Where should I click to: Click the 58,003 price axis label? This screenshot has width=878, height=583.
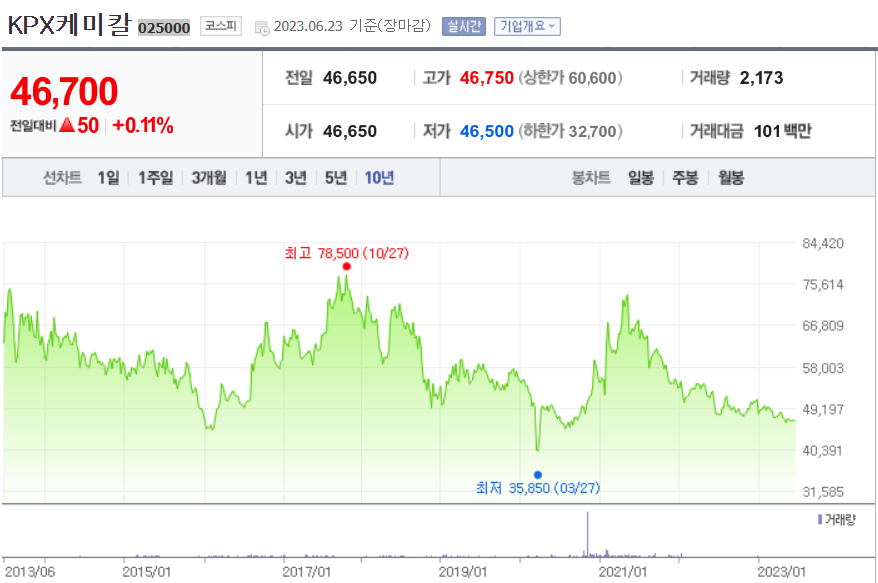tap(823, 368)
